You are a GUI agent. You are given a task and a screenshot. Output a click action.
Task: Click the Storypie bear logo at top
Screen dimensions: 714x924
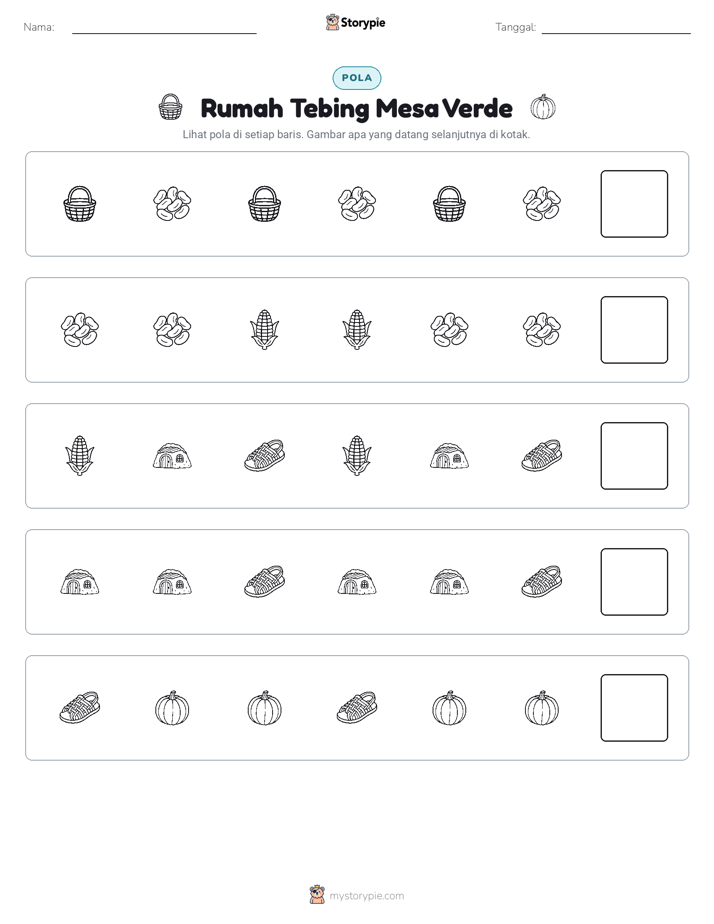332,23
